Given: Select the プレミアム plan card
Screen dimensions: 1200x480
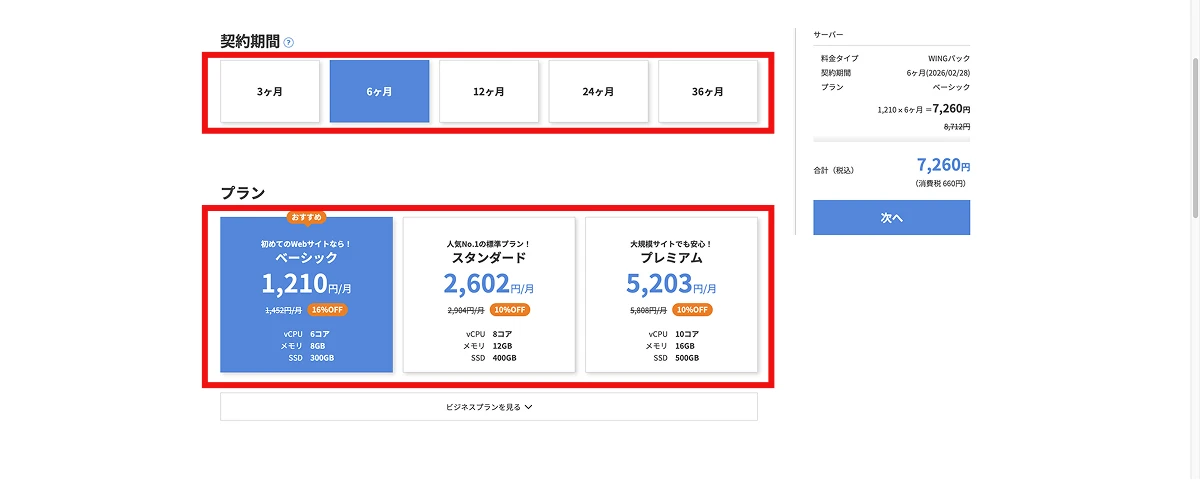Looking at the screenshot, I should click(672, 295).
